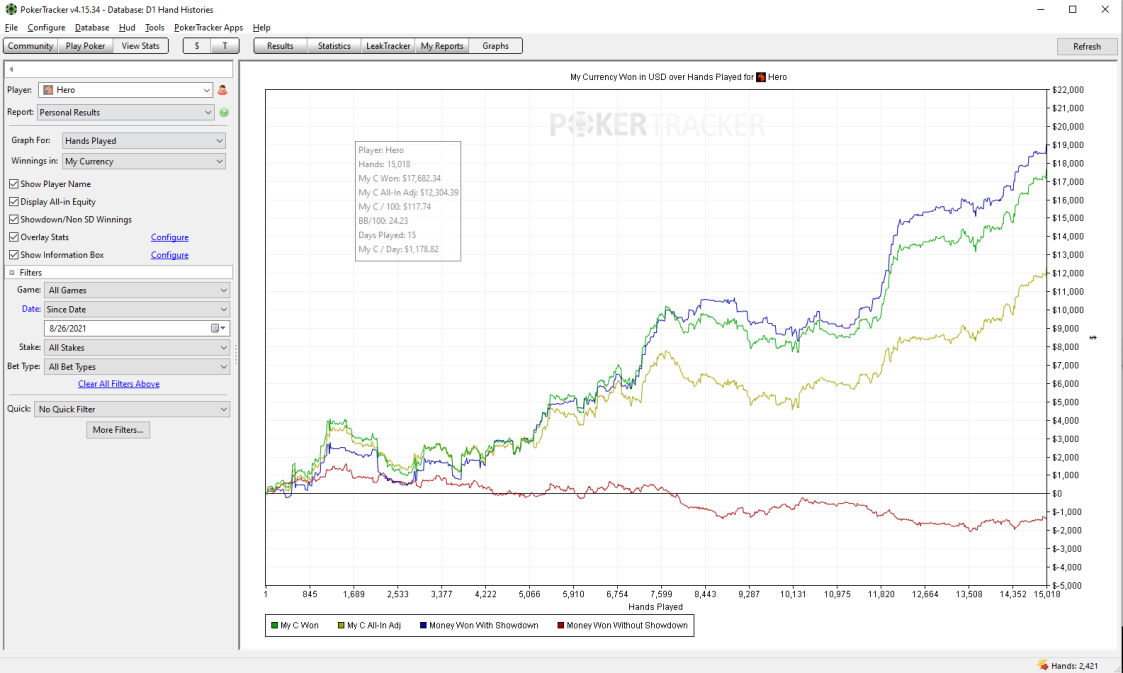This screenshot has height=673, width=1123.
Task: Click Configure link next to Overlay Stats
Action: [x=170, y=238]
